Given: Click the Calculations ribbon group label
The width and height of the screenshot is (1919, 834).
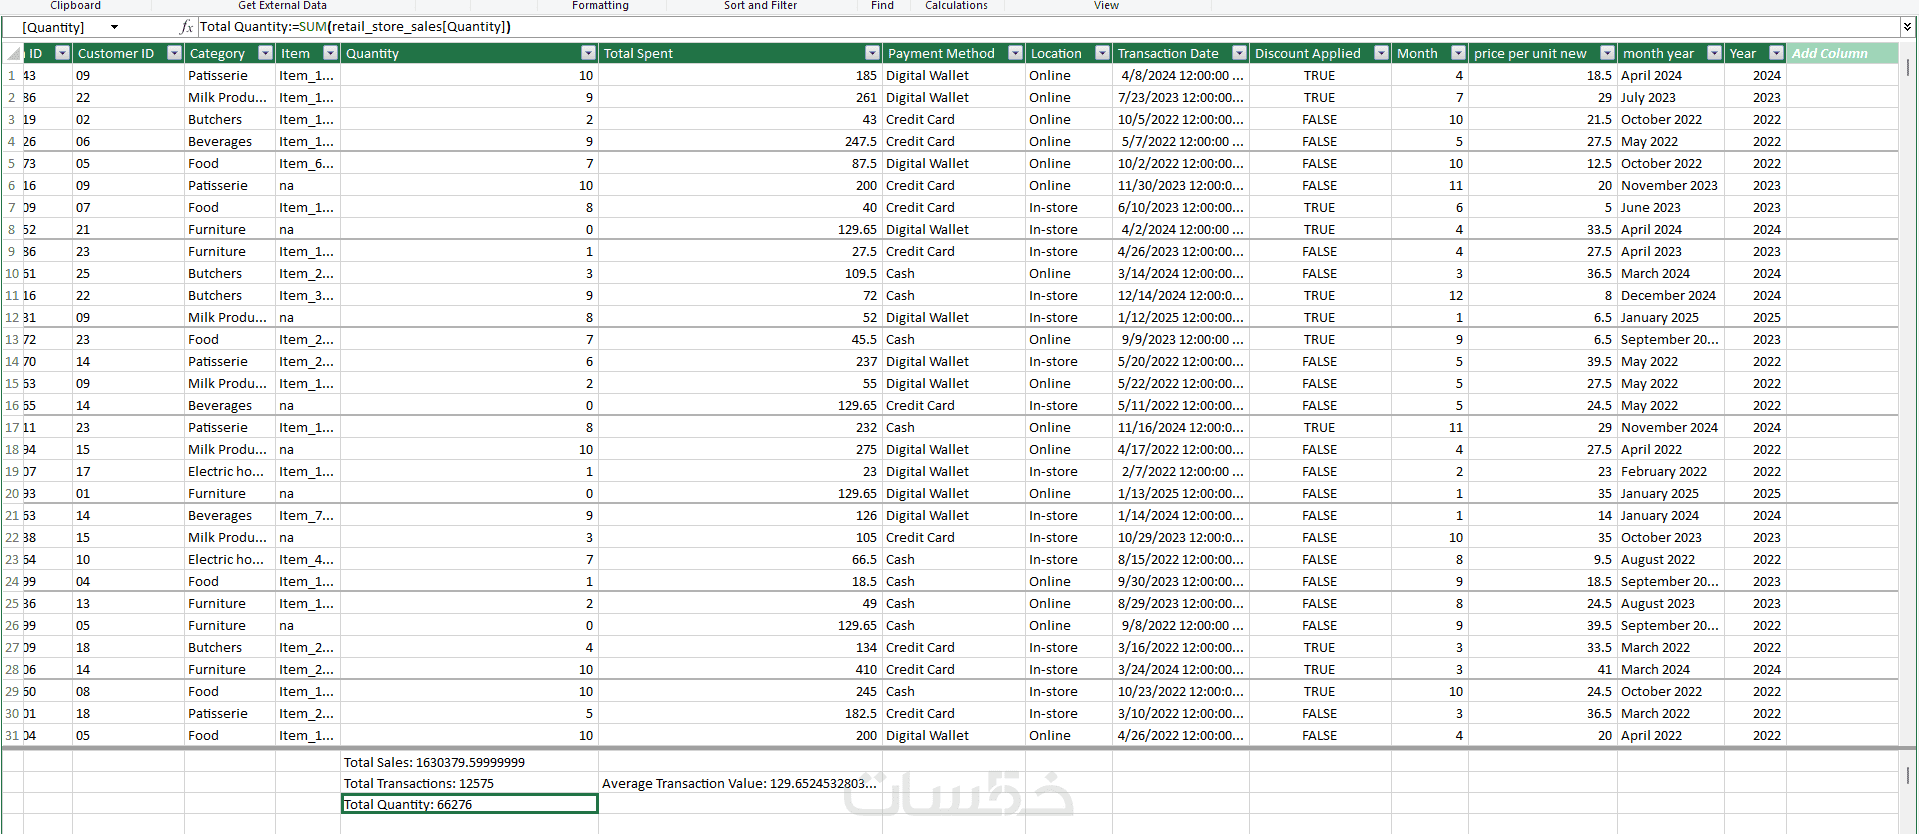Looking at the screenshot, I should [x=956, y=5].
